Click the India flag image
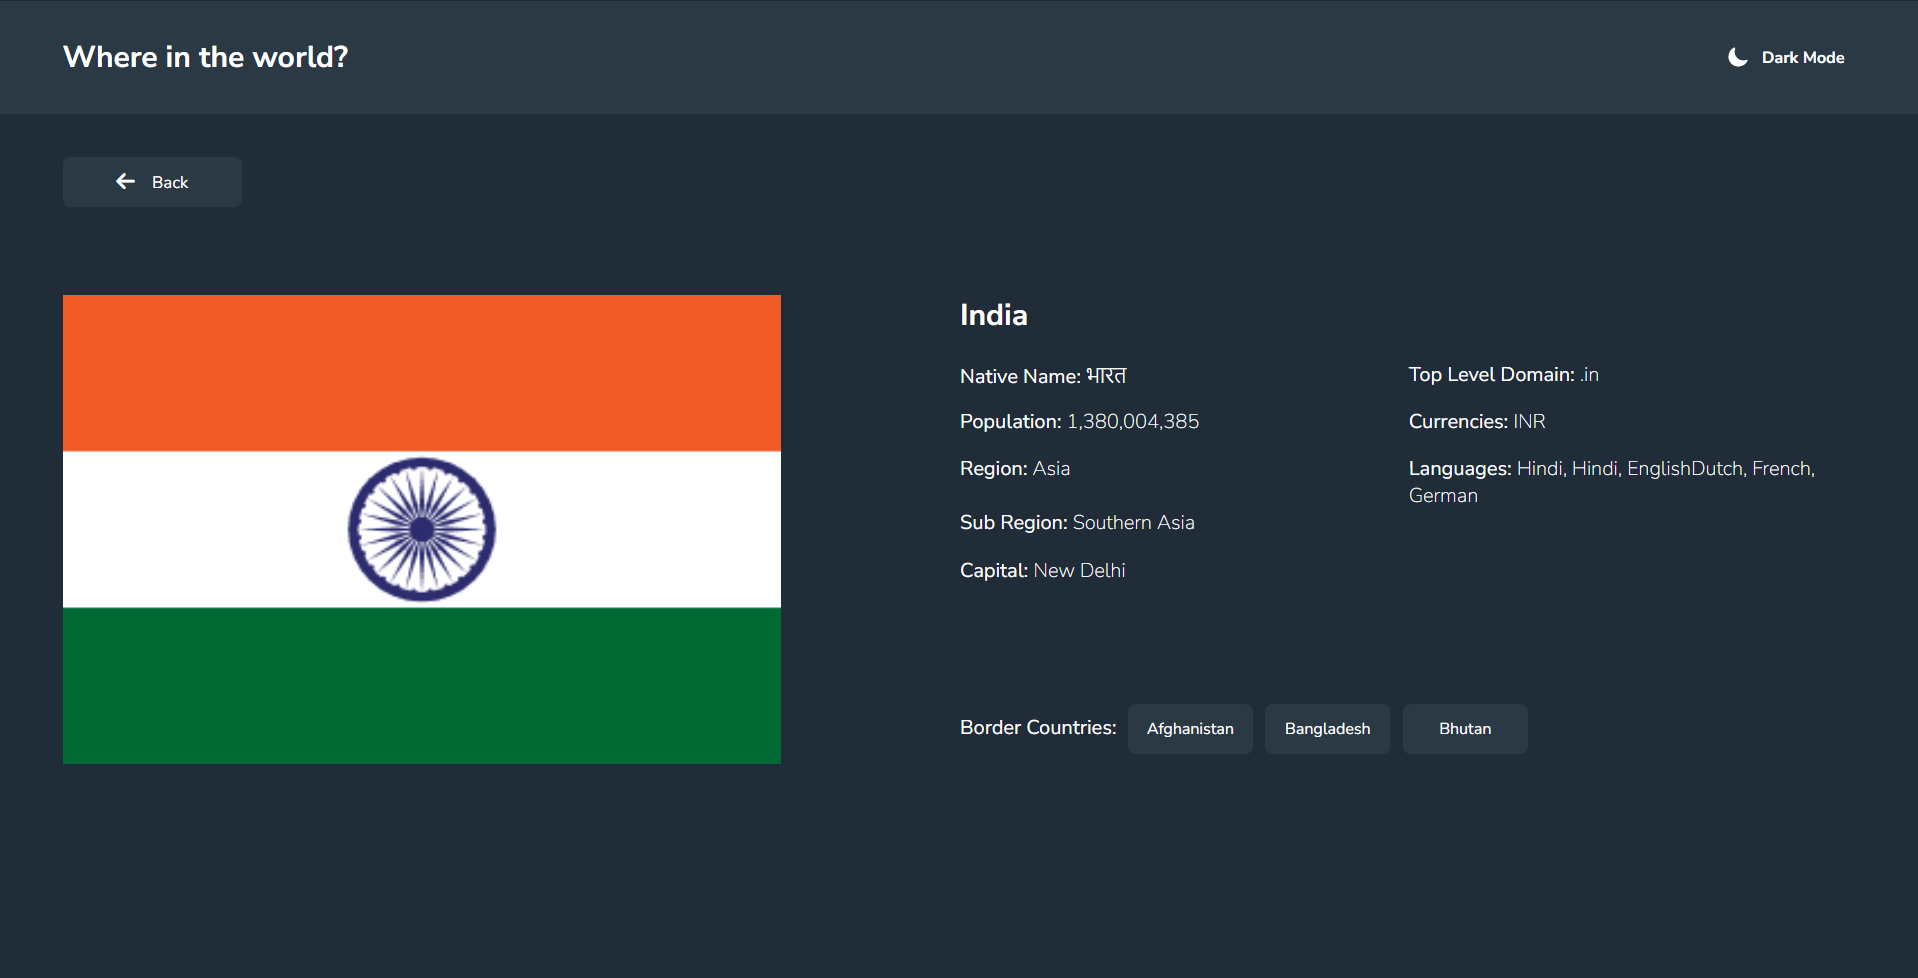Screen dimensions: 1918x978 (x=422, y=529)
